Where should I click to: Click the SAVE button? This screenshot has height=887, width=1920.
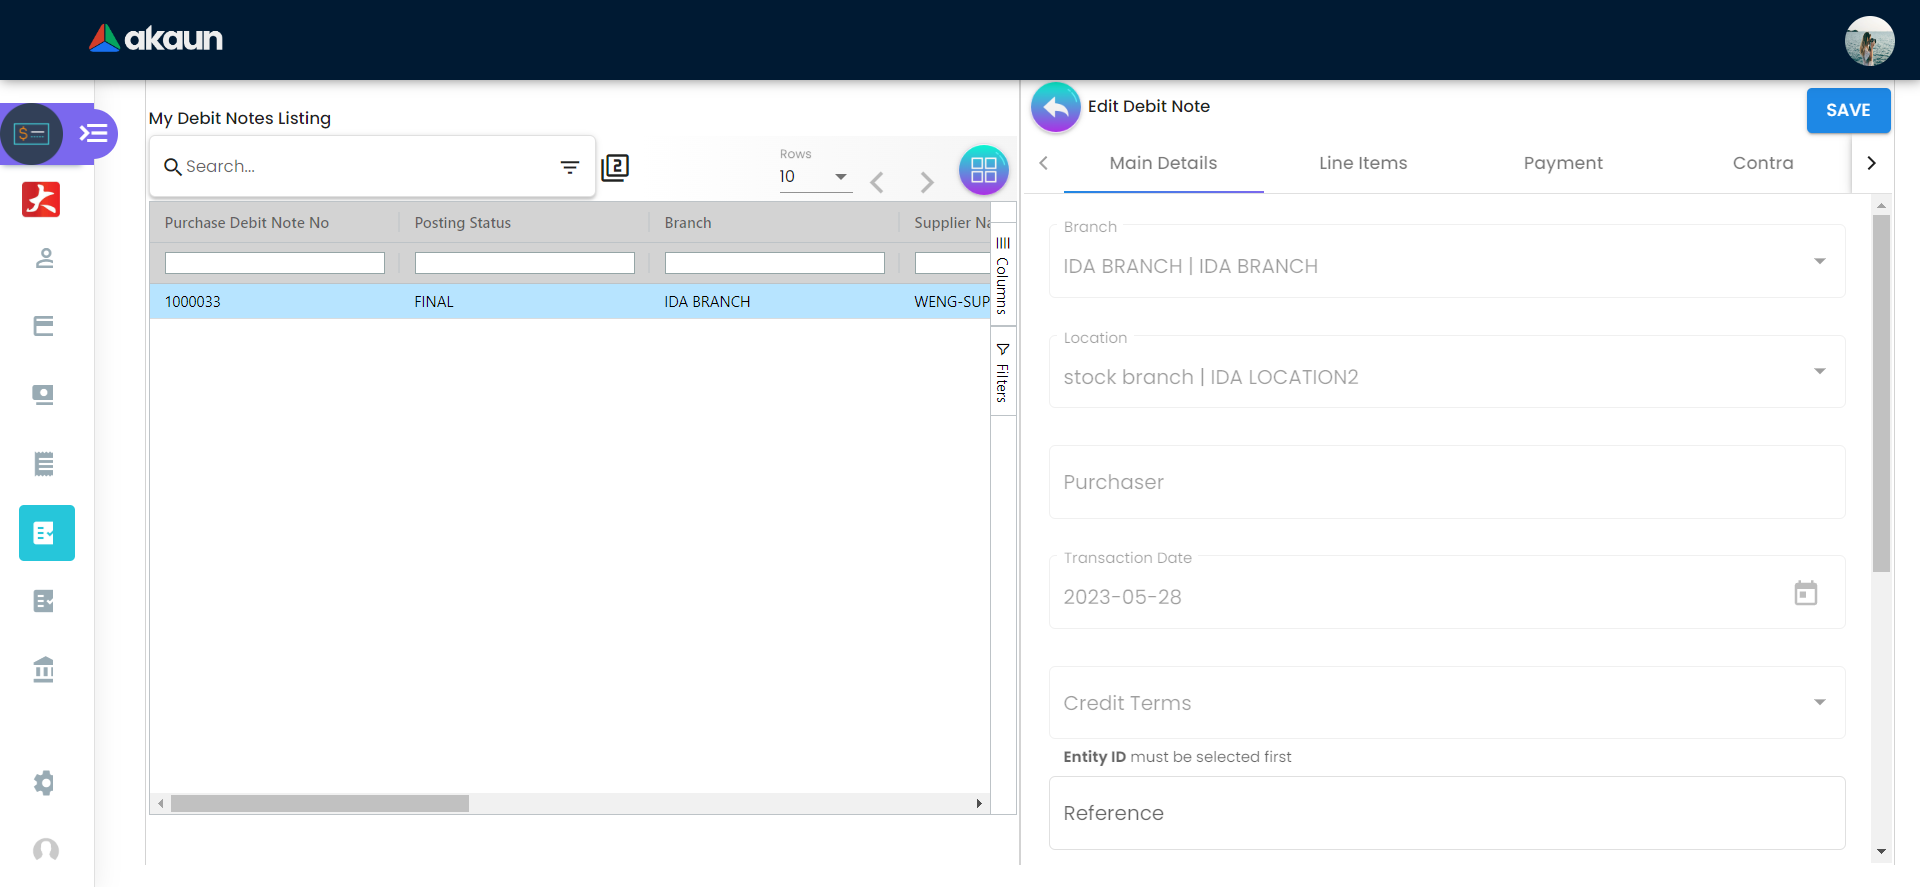1847,110
